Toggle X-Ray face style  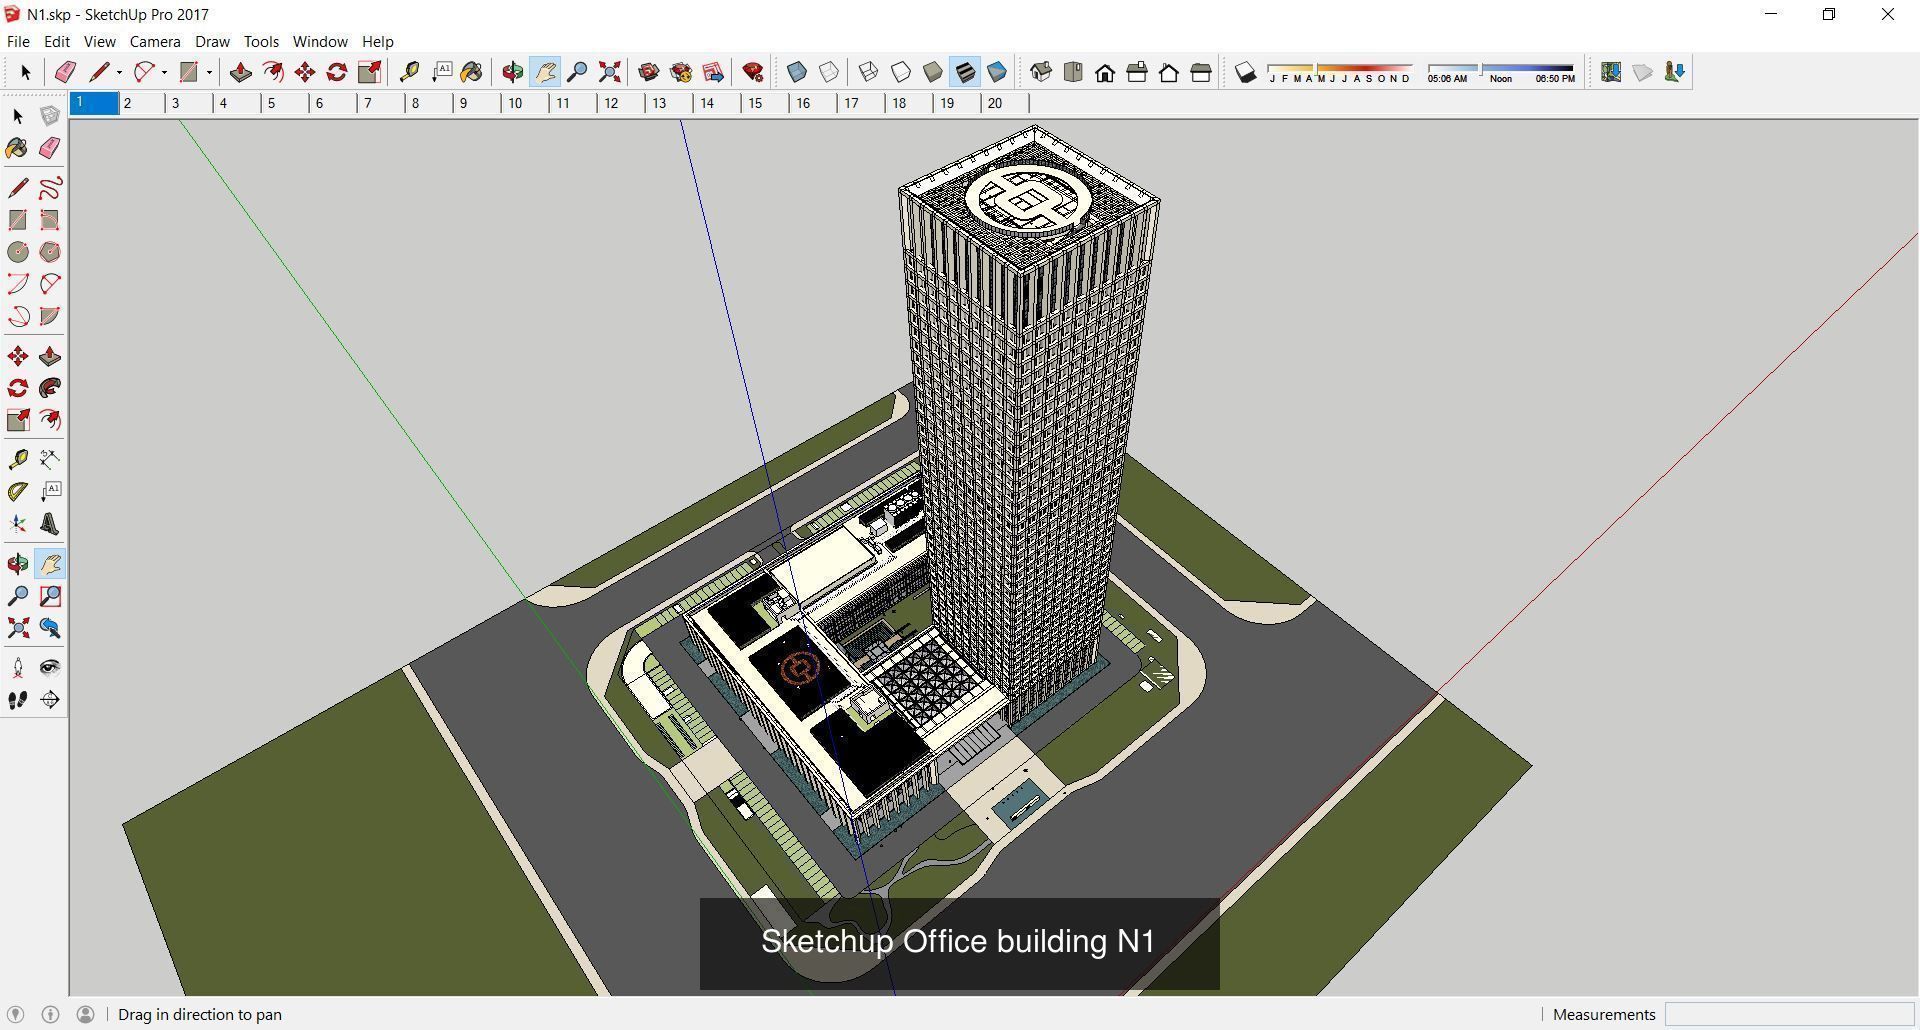click(797, 72)
